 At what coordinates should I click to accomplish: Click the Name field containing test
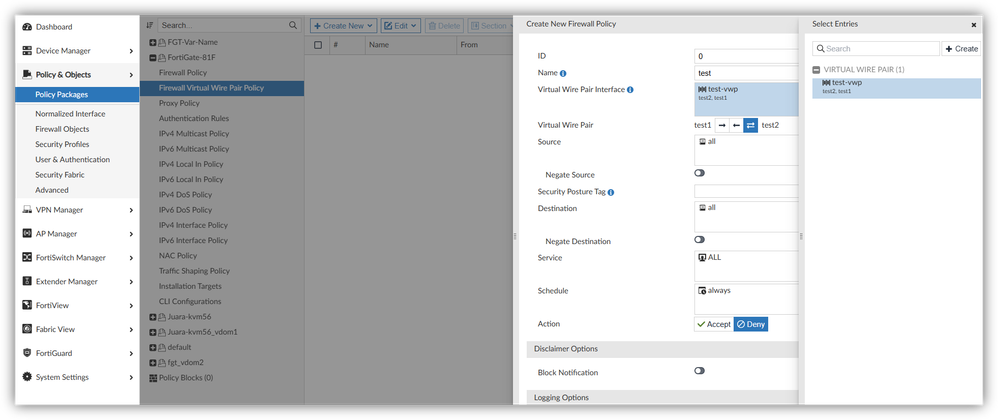pos(746,73)
